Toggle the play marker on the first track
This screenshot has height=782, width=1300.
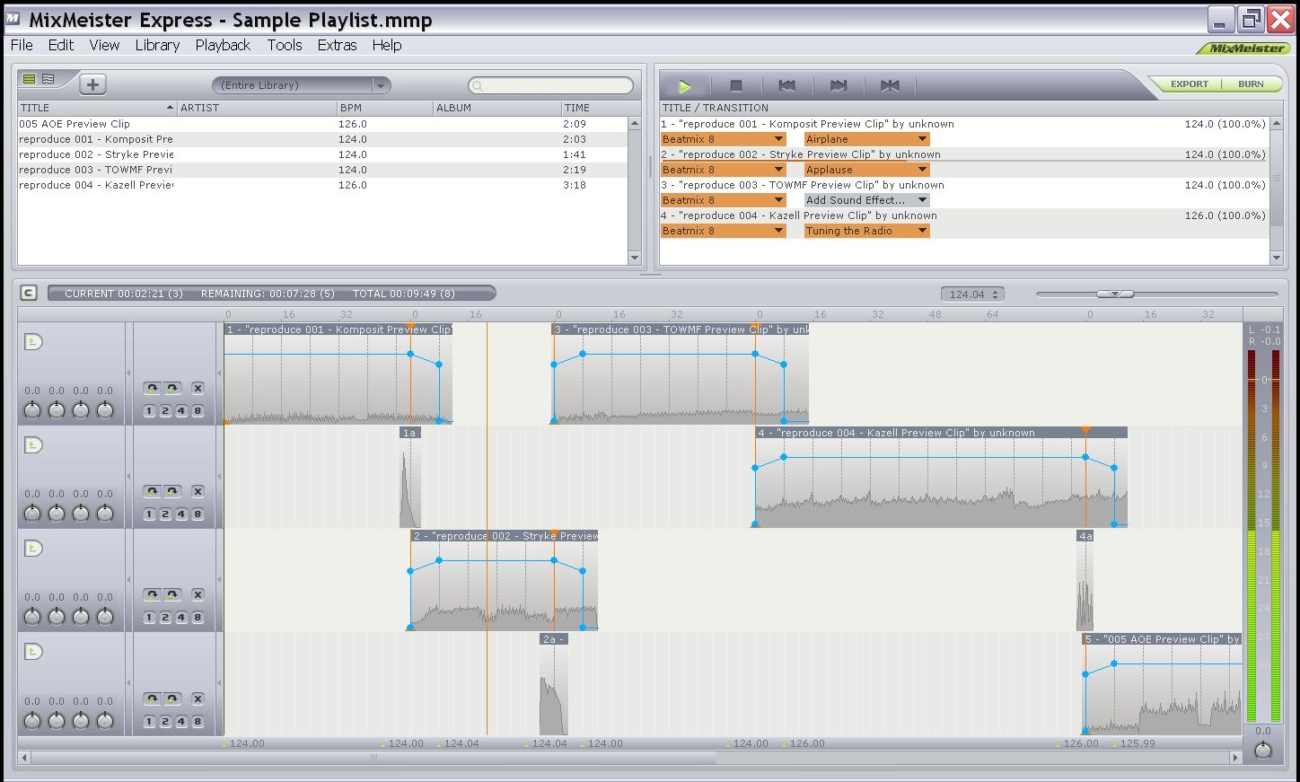33,342
